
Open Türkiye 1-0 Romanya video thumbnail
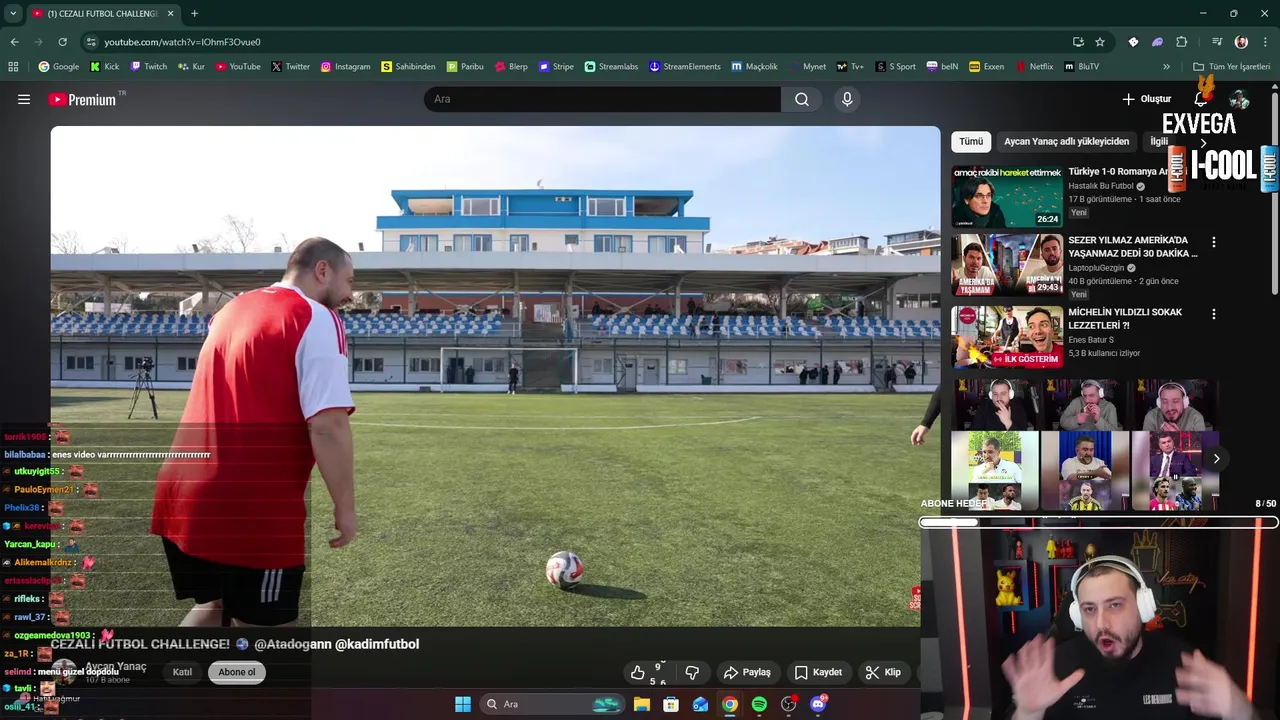pos(1007,197)
